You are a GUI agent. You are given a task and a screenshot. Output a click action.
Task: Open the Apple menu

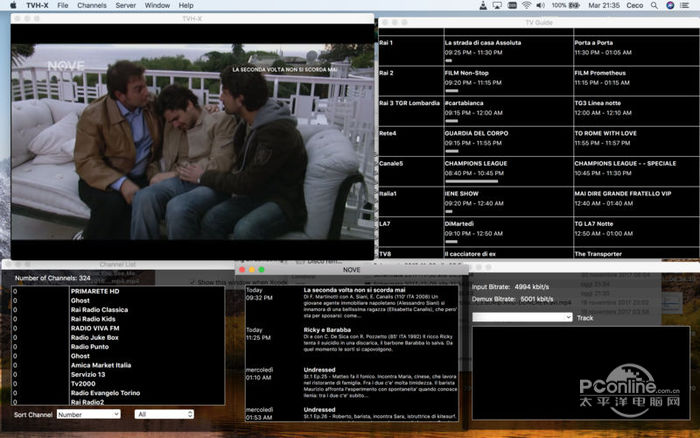(11, 6)
